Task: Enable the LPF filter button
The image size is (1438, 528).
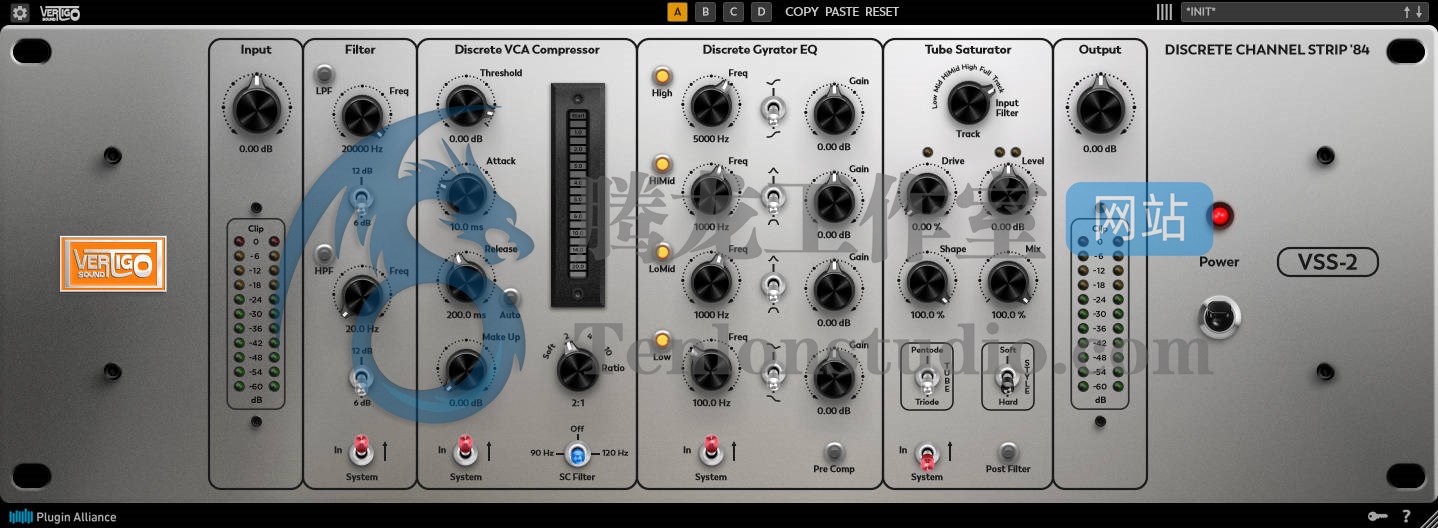Action: coord(325,74)
